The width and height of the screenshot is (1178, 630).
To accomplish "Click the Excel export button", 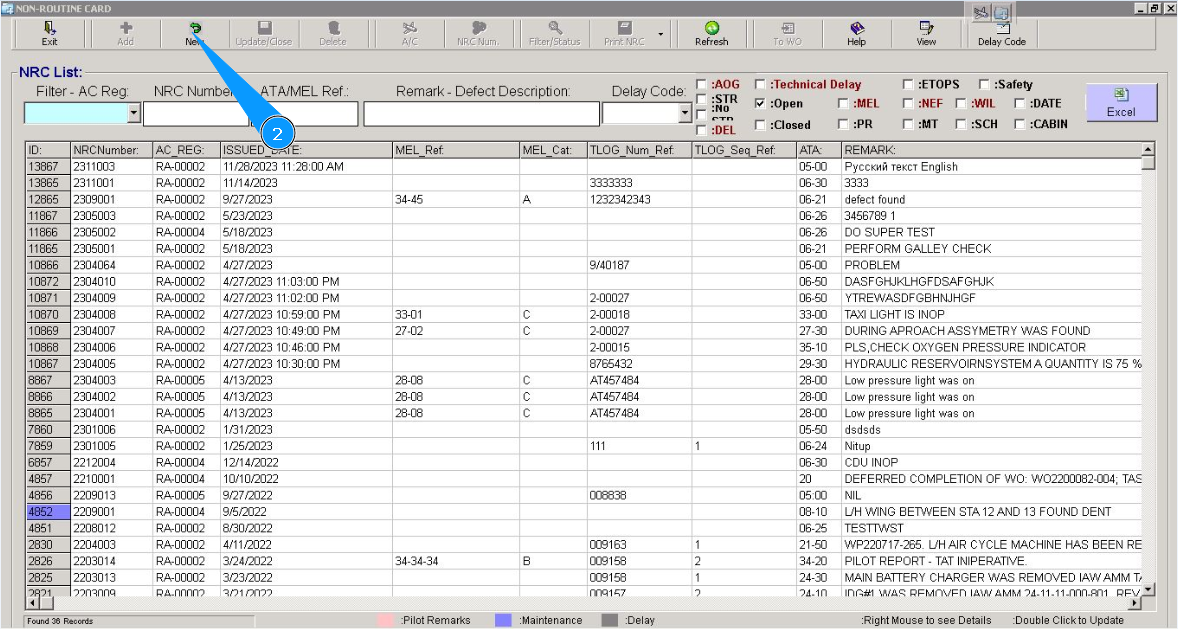I will coord(1121,102).
